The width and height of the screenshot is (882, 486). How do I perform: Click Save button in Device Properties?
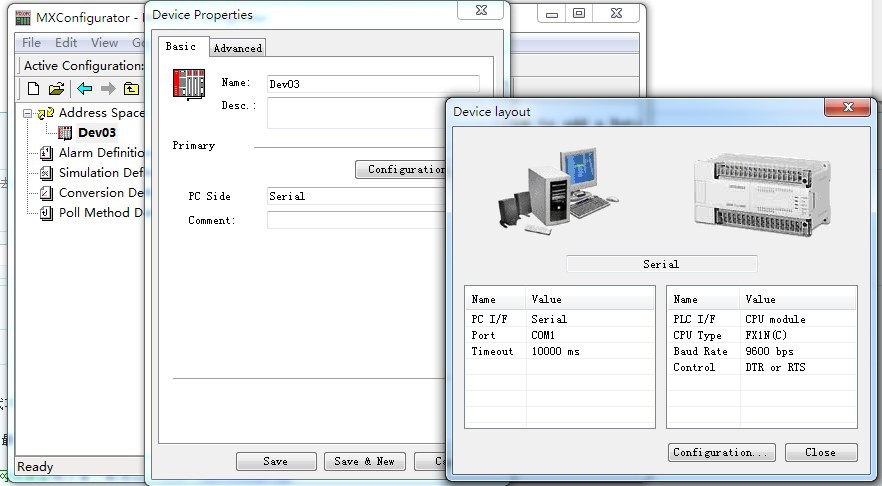(x=276, y=461)
